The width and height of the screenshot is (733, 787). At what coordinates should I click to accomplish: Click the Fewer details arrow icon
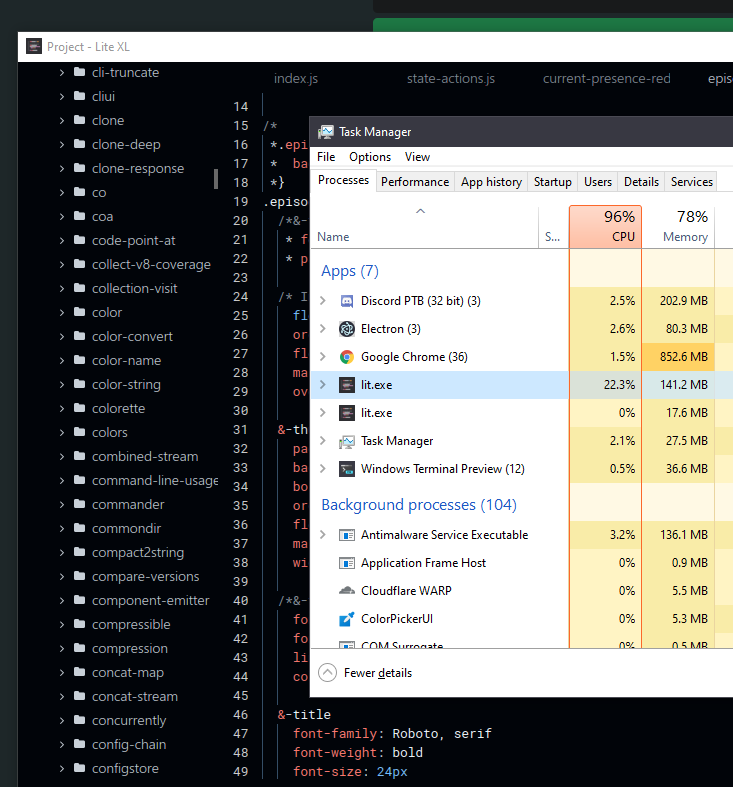click(327, 673)
